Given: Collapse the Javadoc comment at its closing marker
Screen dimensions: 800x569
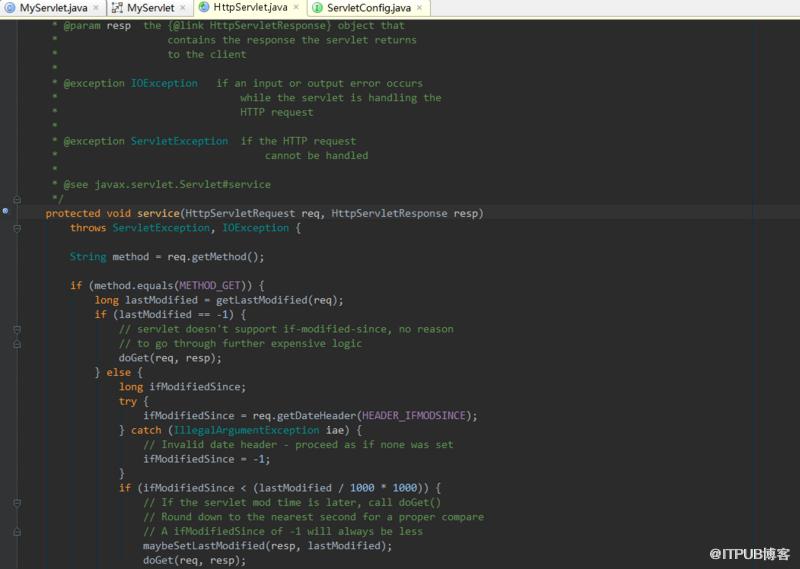Looking at the screenshot, I should [x=17, y=199].
